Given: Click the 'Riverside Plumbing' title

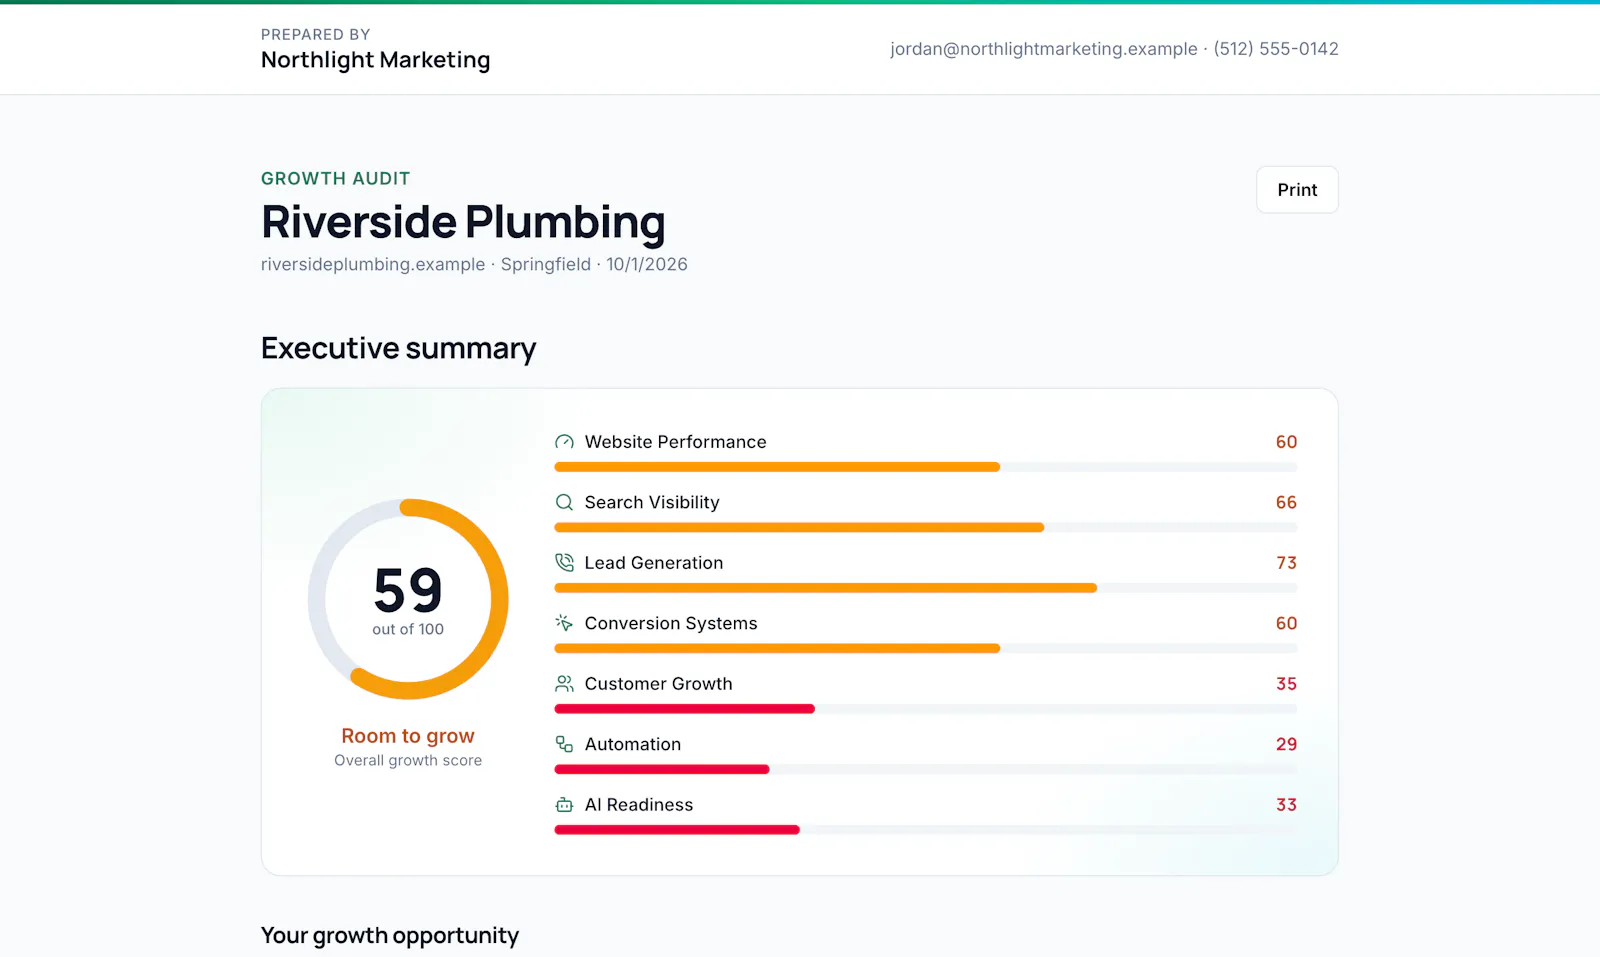Looking at the screenshot, I should click(x=463, y=222).
